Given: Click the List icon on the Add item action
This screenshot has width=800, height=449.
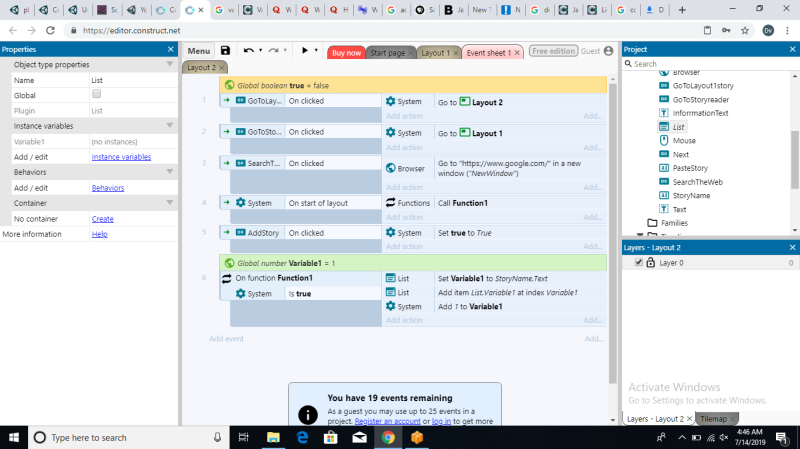Looking at the screenshot, I should (390, 292).
